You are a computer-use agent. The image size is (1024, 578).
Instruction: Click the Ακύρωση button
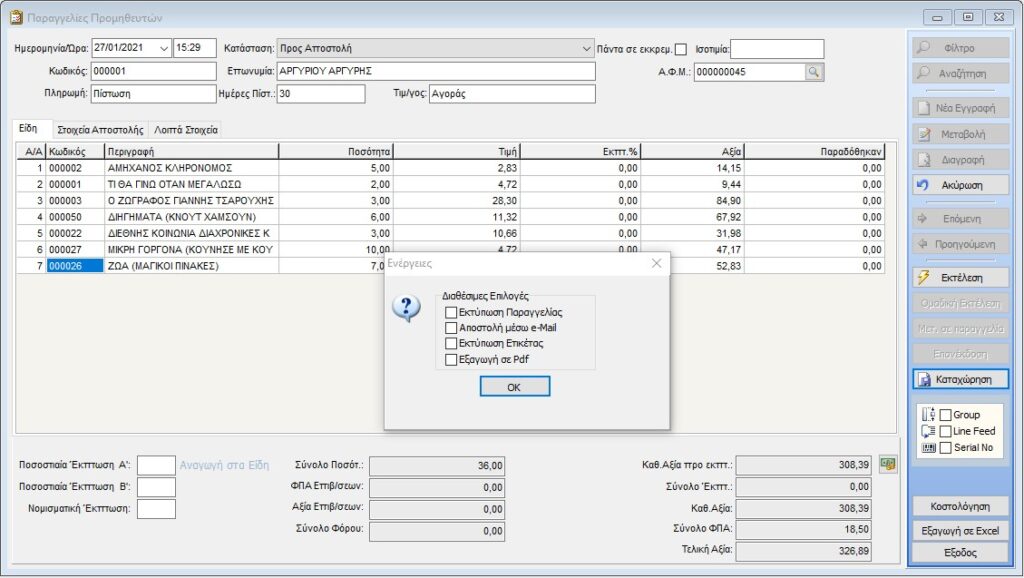tap(960, 185)
